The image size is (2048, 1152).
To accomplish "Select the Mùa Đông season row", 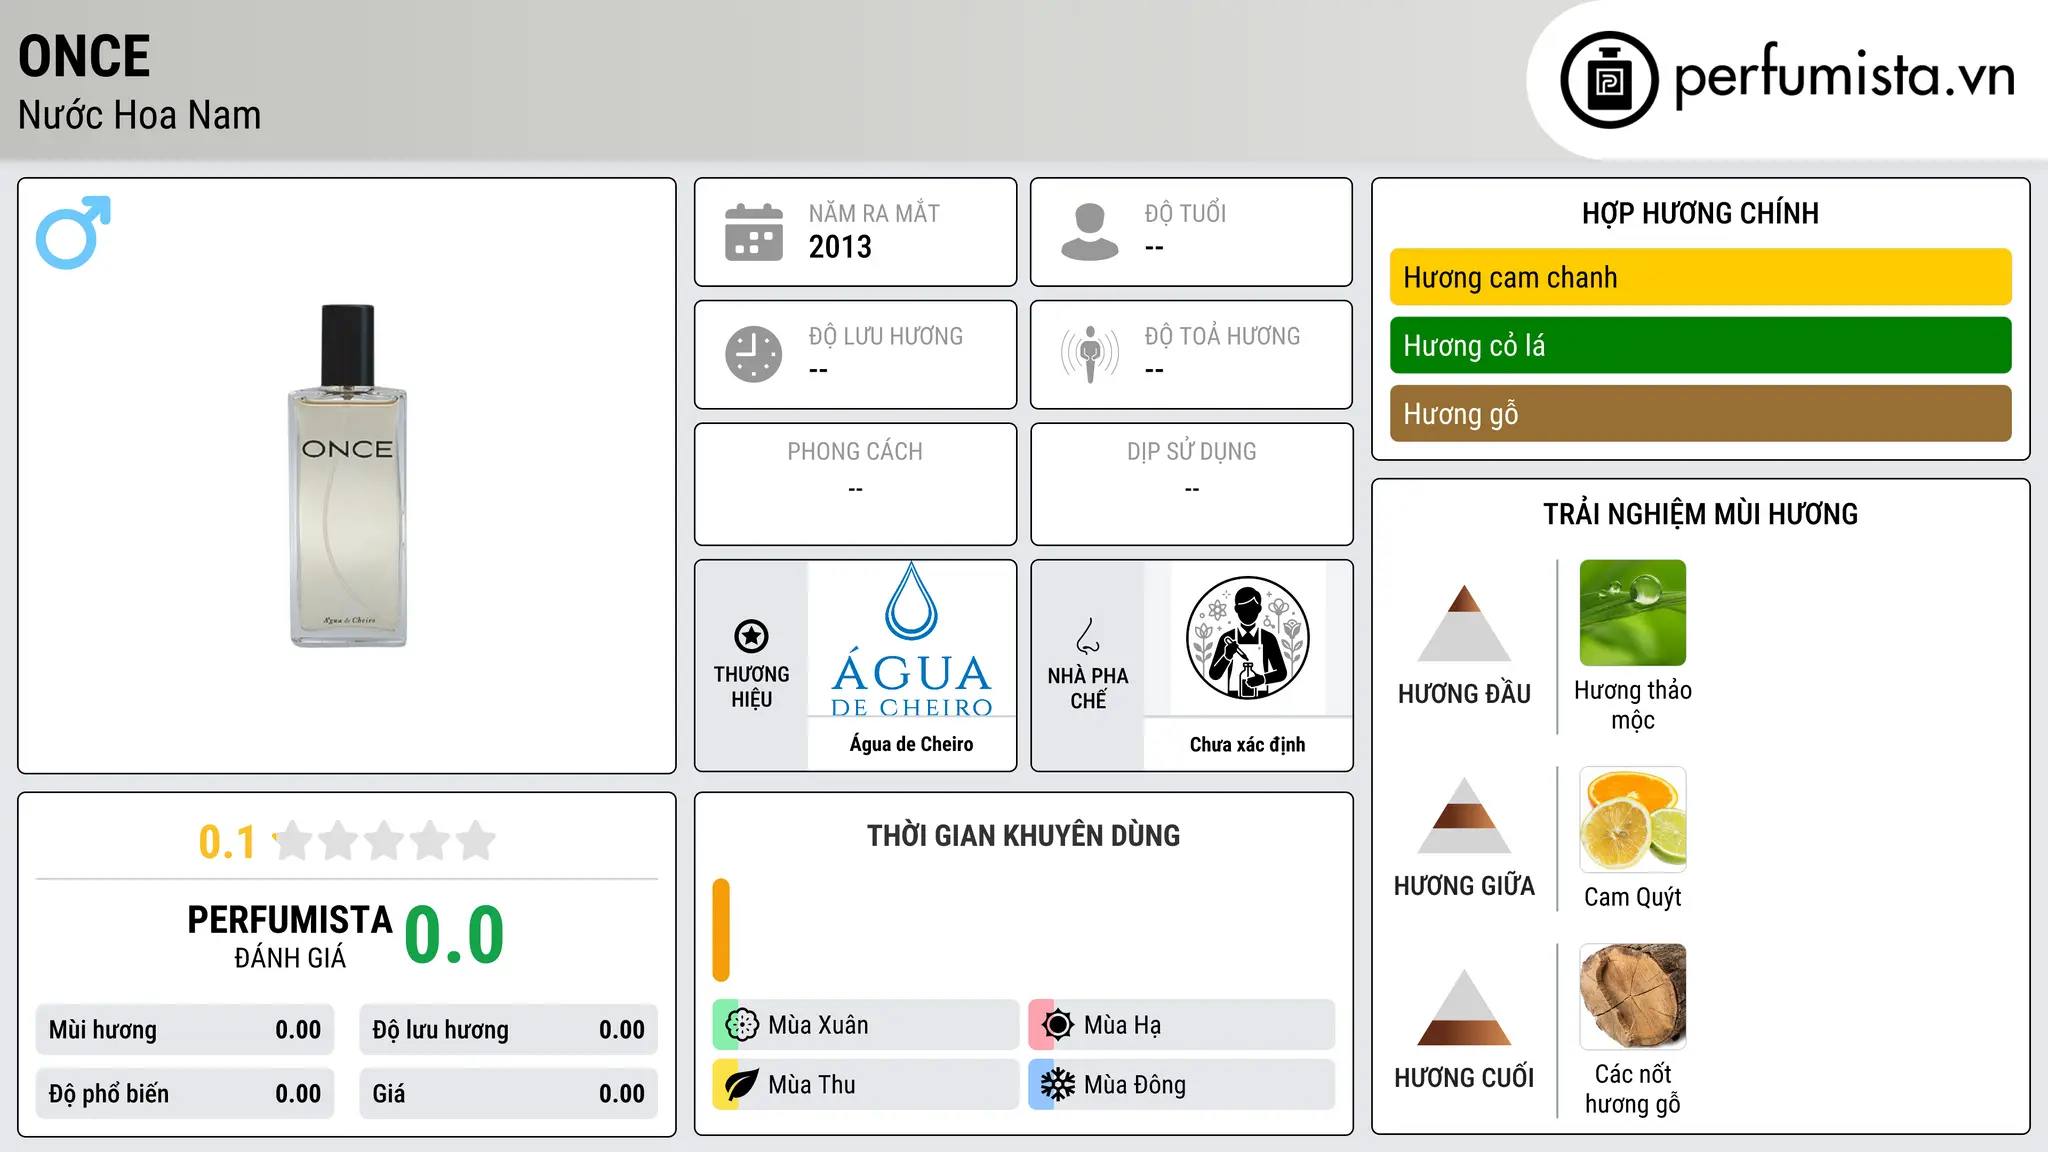I will pyautogui.click(x=1182, y=1085).
